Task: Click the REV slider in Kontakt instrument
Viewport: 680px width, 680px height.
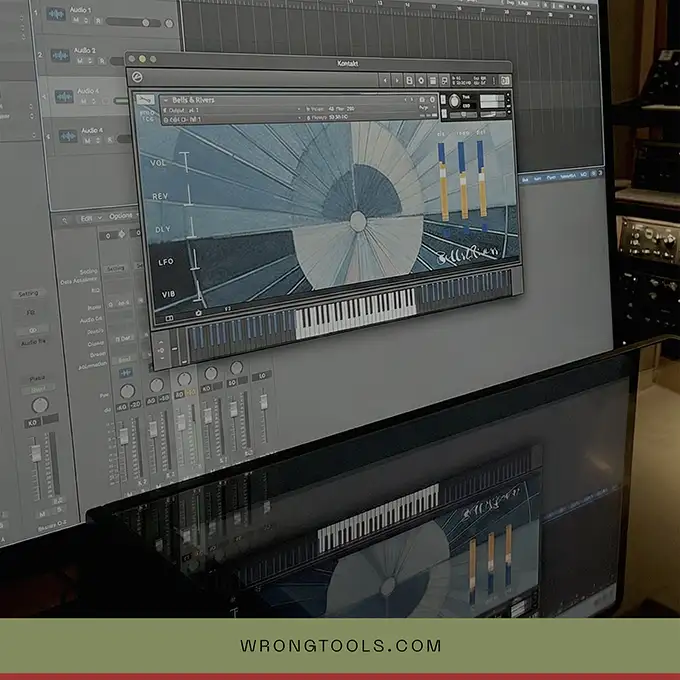Action: tap(187, 198)
